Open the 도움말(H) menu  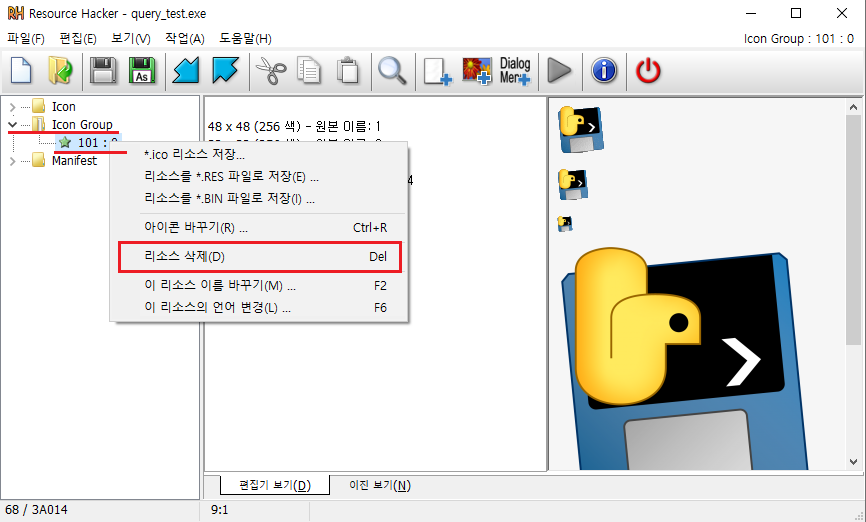(x=245, y=39)
